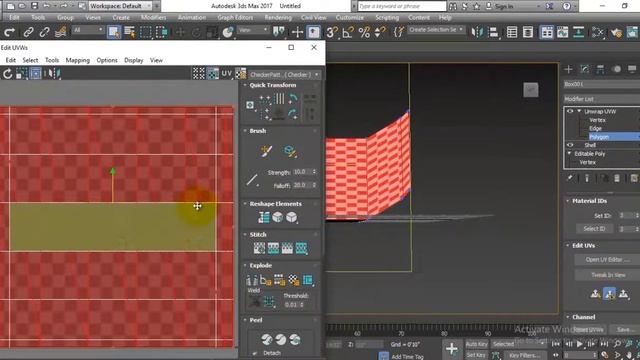
Task: Select Edge sub-object under Unwrap UVW
Action: (x=596, y=128)
